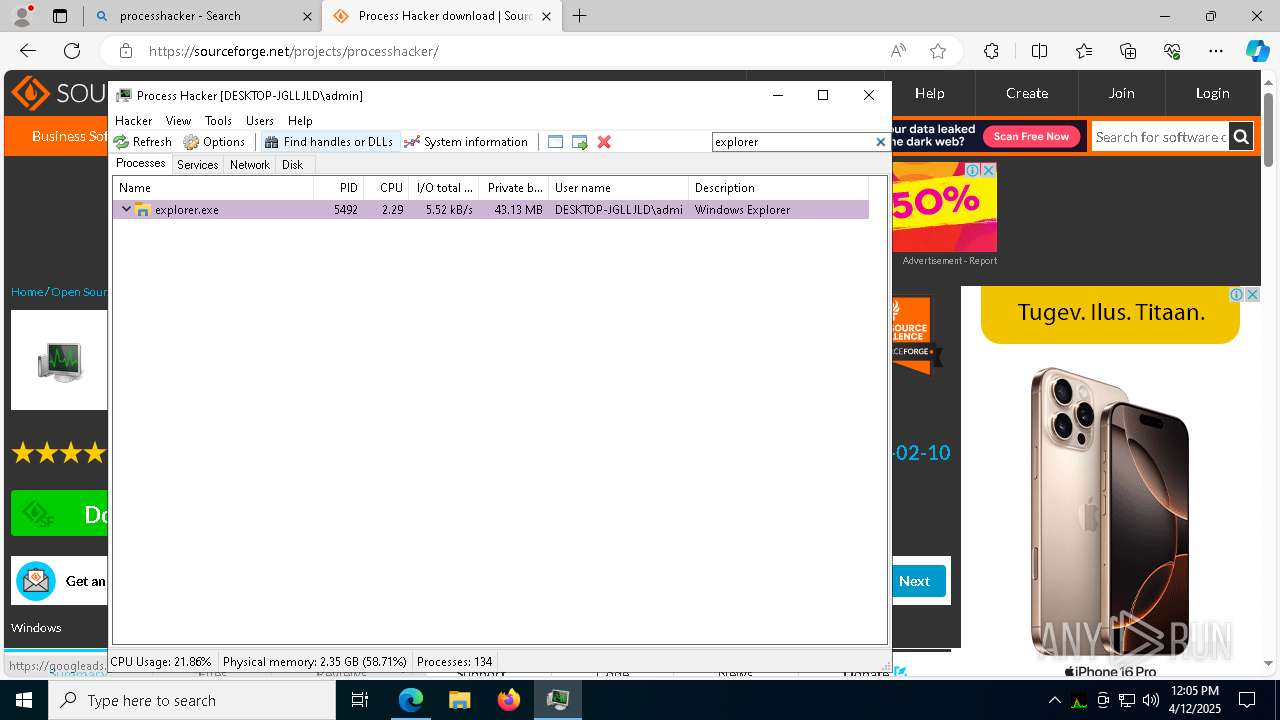Click Physical memory status bar entry
The width and height of the screenshot is (1280, 720).
pos(315,662)
